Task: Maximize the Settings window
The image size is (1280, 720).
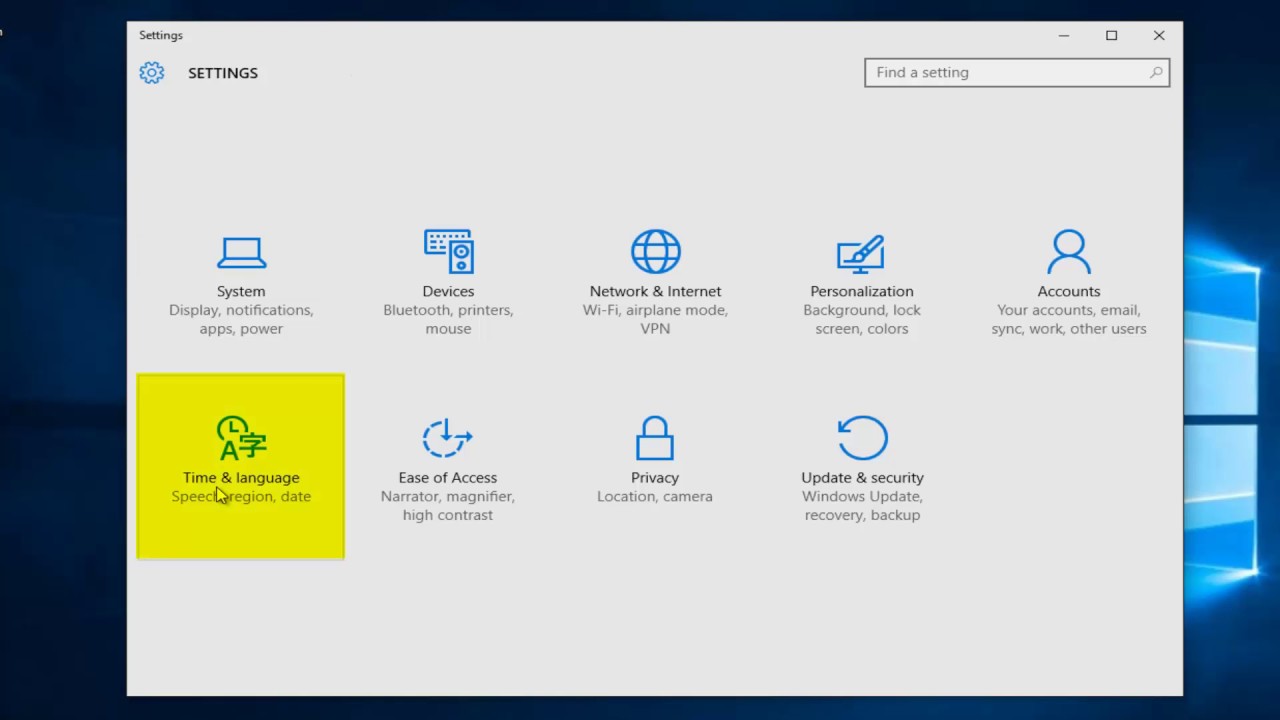Action: 1111,35
